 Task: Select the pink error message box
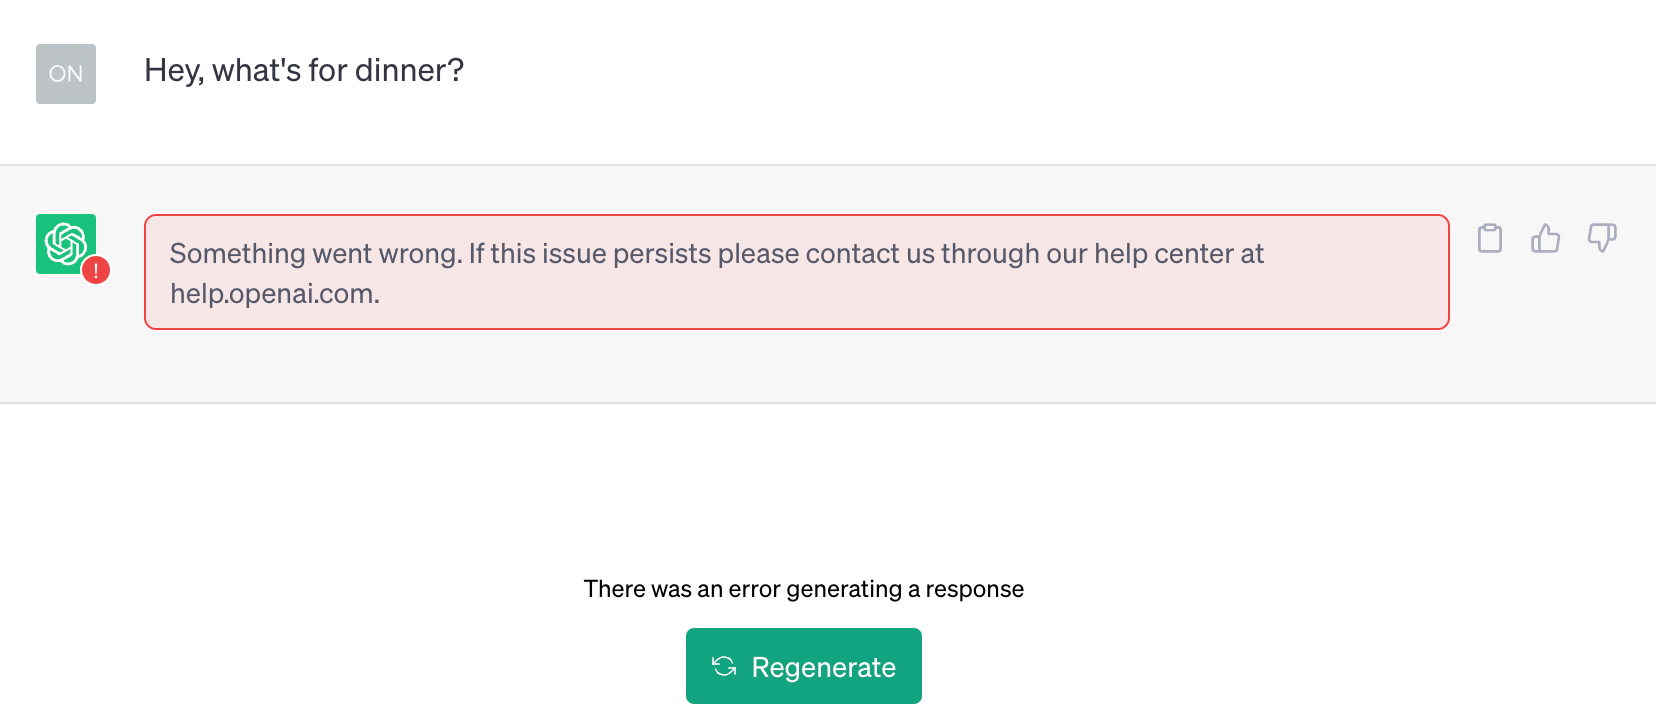[x=797, y=272]
